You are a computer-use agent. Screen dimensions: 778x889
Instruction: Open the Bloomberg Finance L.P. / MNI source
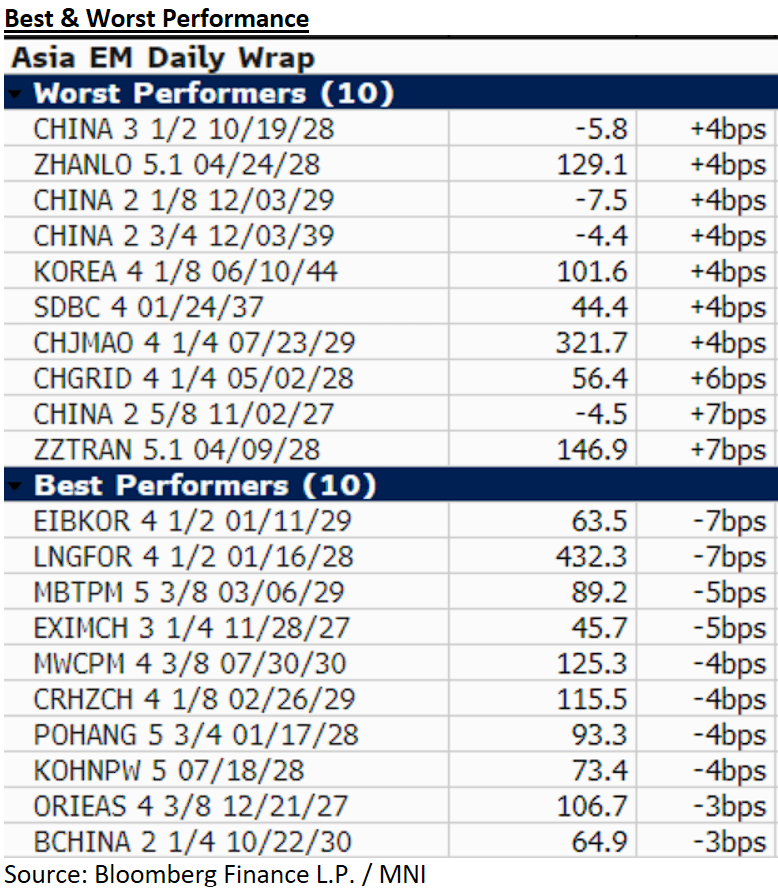coord(214,875)
